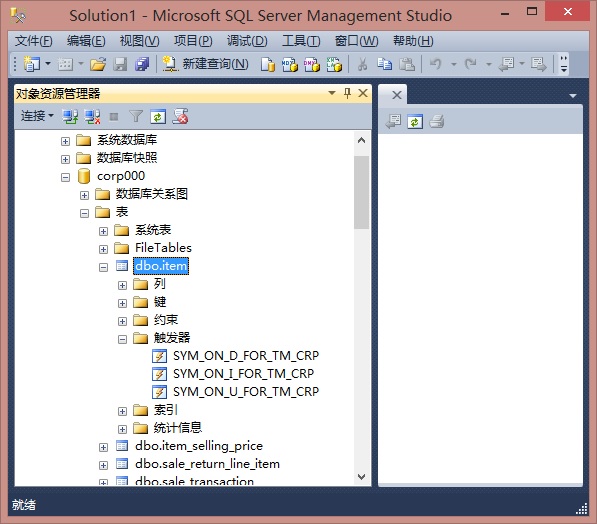Viewport: 597px width, 524px height.
Task: Select trigger SYM_ON_I_FOR_TM_CRP
Action: (x=244, y=374)
